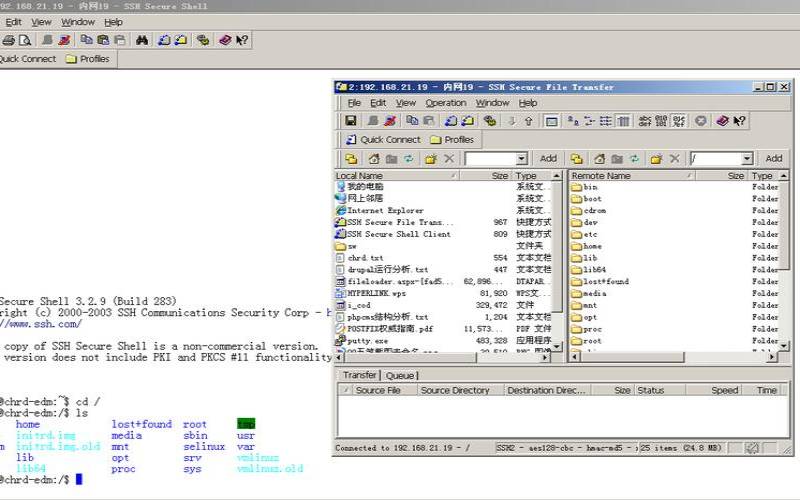Click Copy icon in File Transfer toolbar
Viewport: 800px width, 500px height.
(x=412, y=121)
